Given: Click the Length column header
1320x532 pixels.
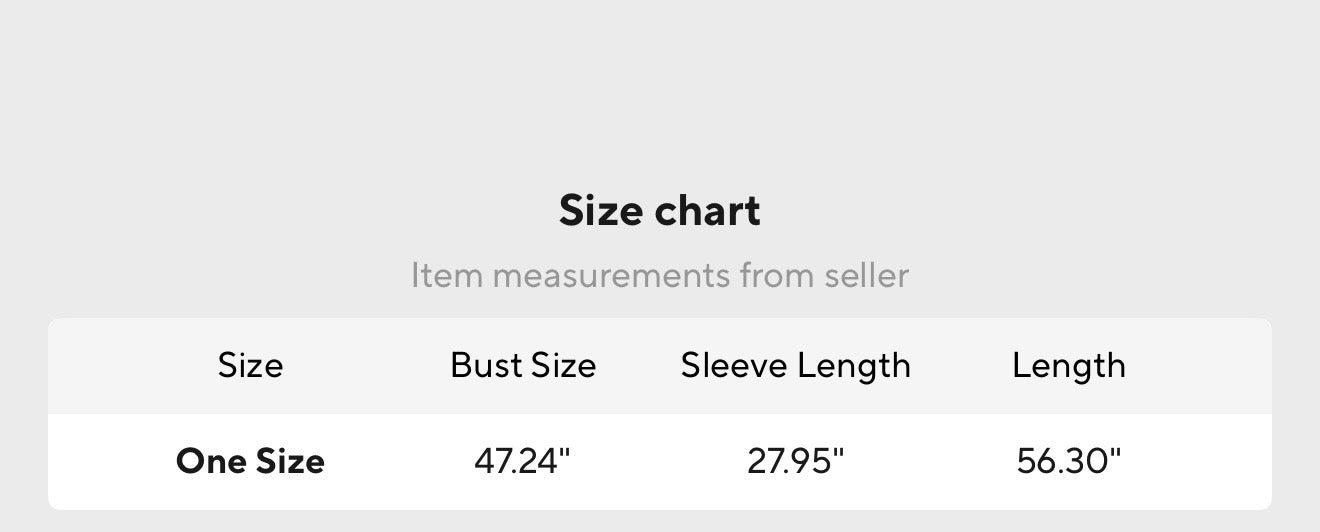Looking at the screenshot, I should point(1068,365).
